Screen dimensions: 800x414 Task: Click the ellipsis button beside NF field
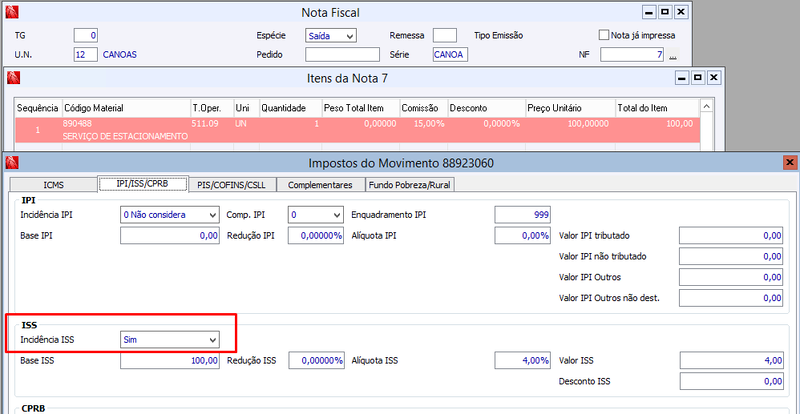(673, 54)
